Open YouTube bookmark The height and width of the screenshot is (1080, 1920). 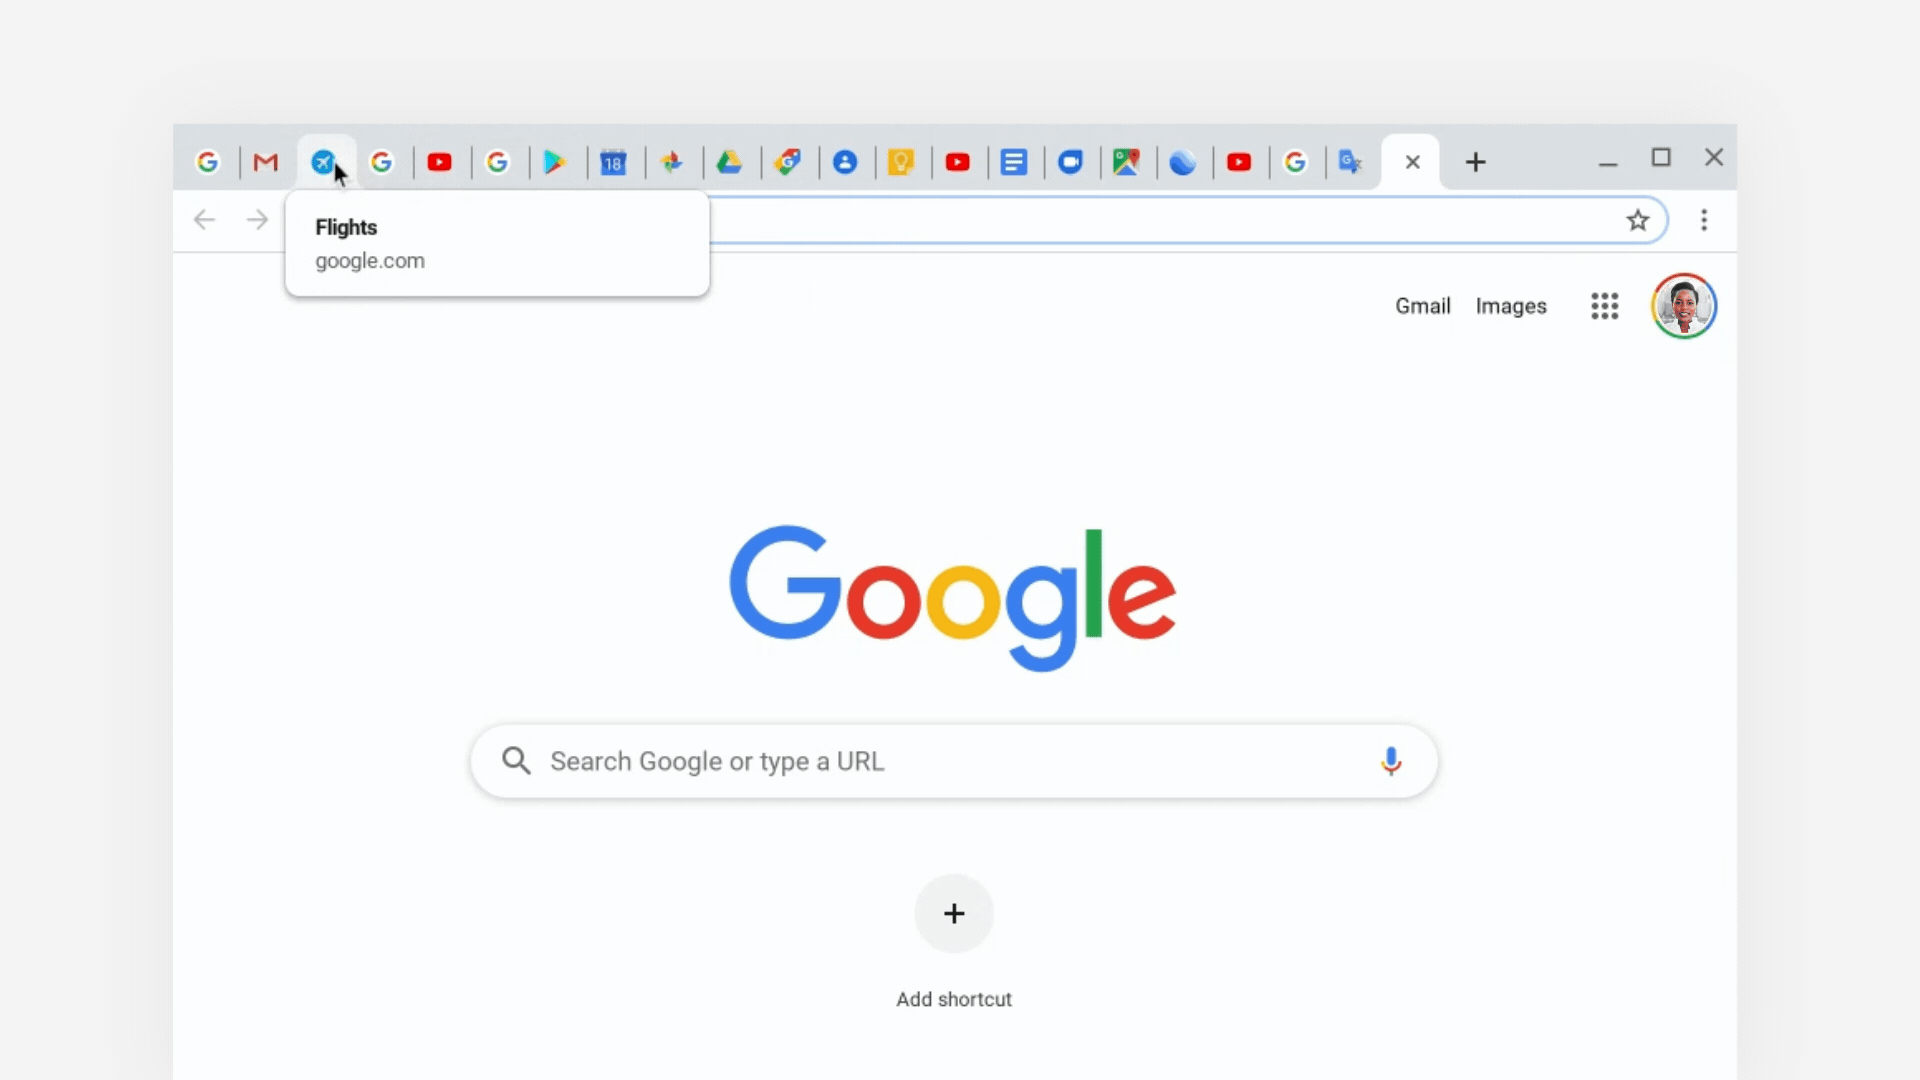click(439, 161)
